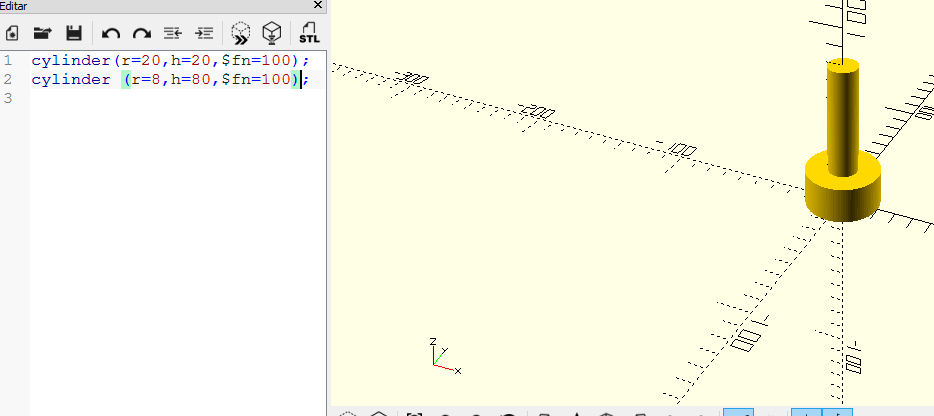Redo the last undone edit
The image size is (934, 416).
(x=141, y=33)
